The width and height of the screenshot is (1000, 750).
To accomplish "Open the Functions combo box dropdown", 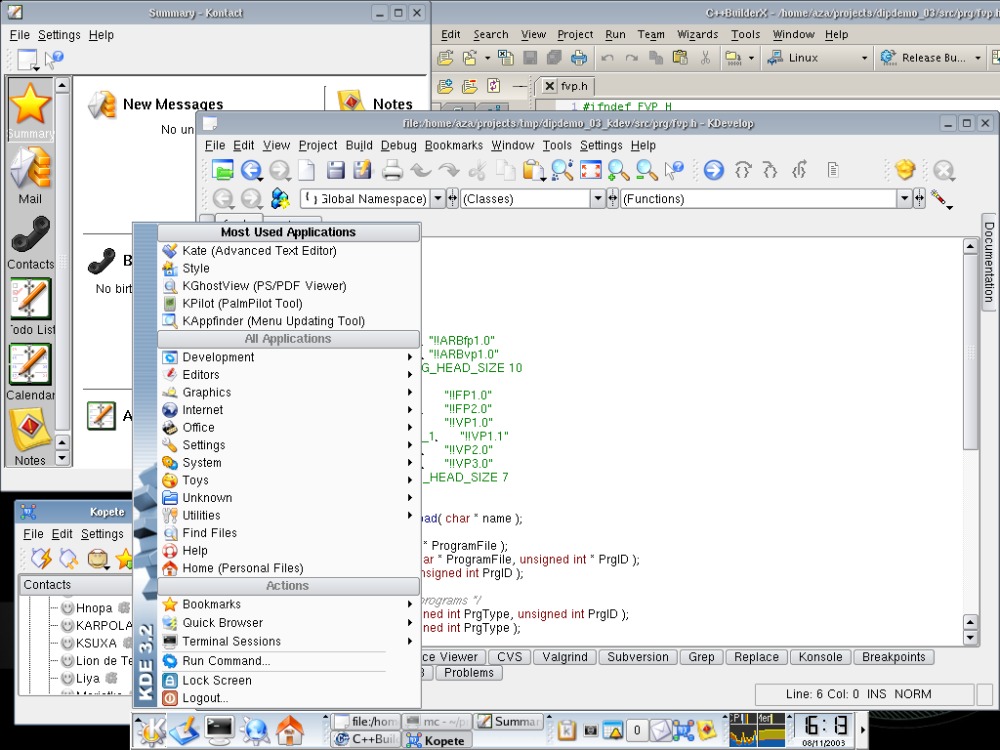I will 904,198.
